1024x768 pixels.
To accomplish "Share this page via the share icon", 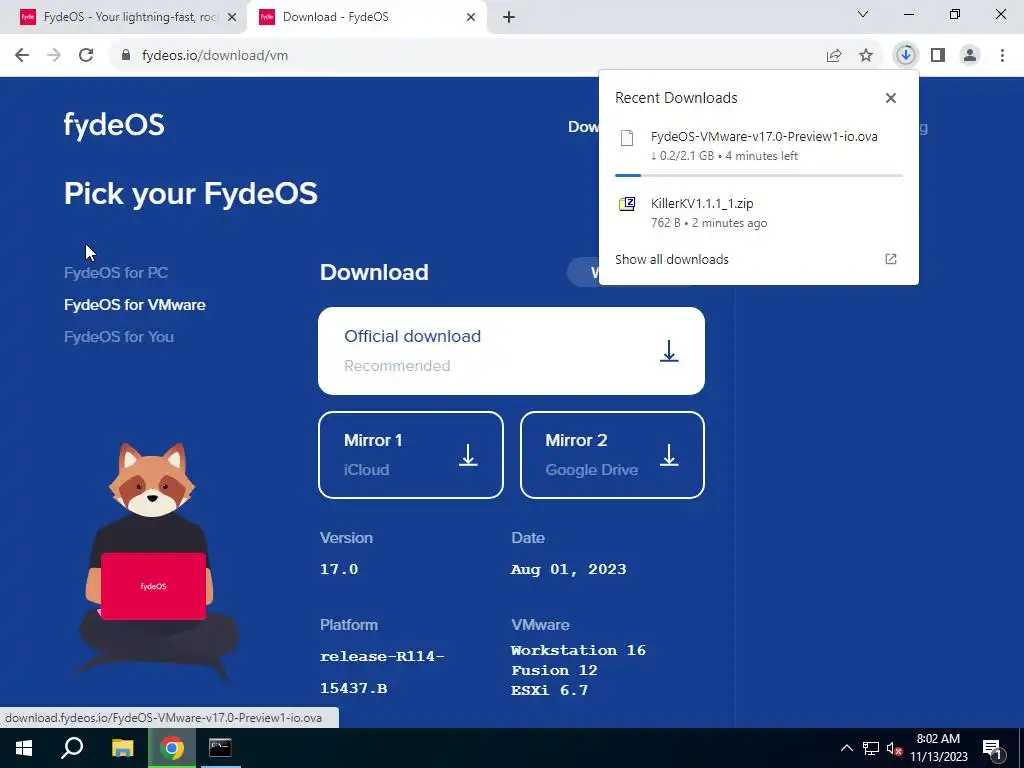I will click(834, 56).
